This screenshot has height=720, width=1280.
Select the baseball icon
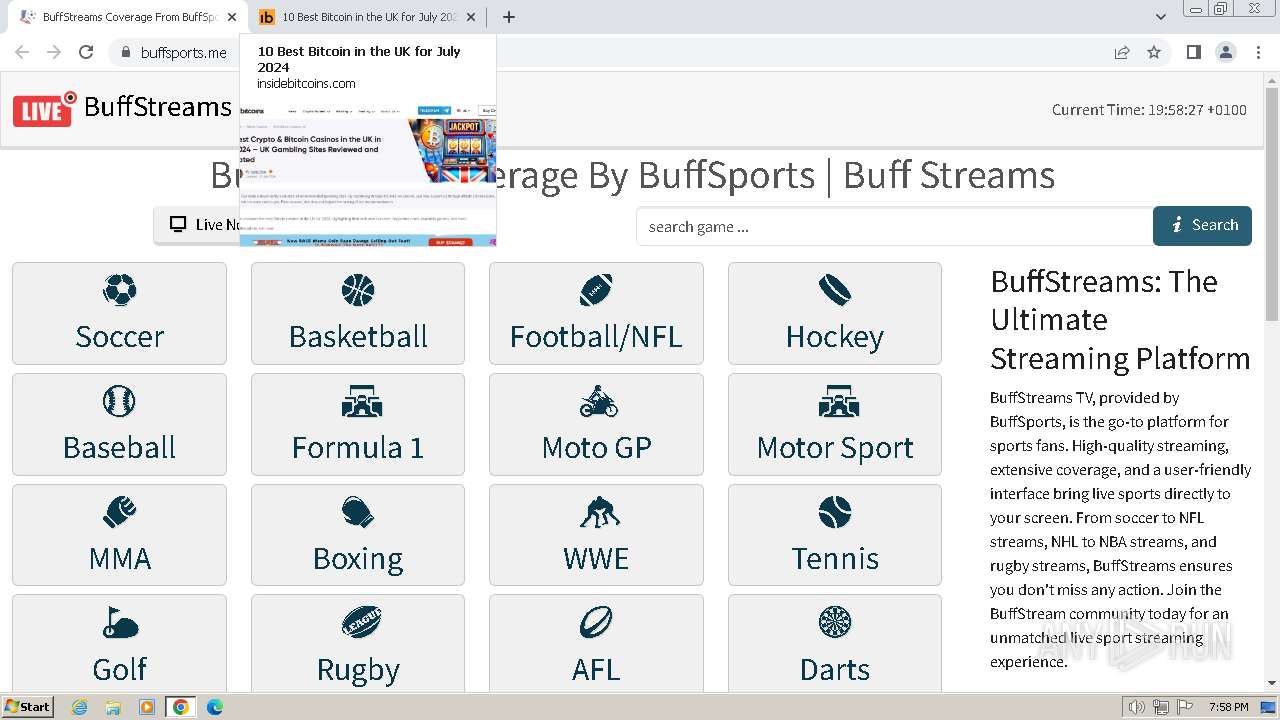click(119, 402)
